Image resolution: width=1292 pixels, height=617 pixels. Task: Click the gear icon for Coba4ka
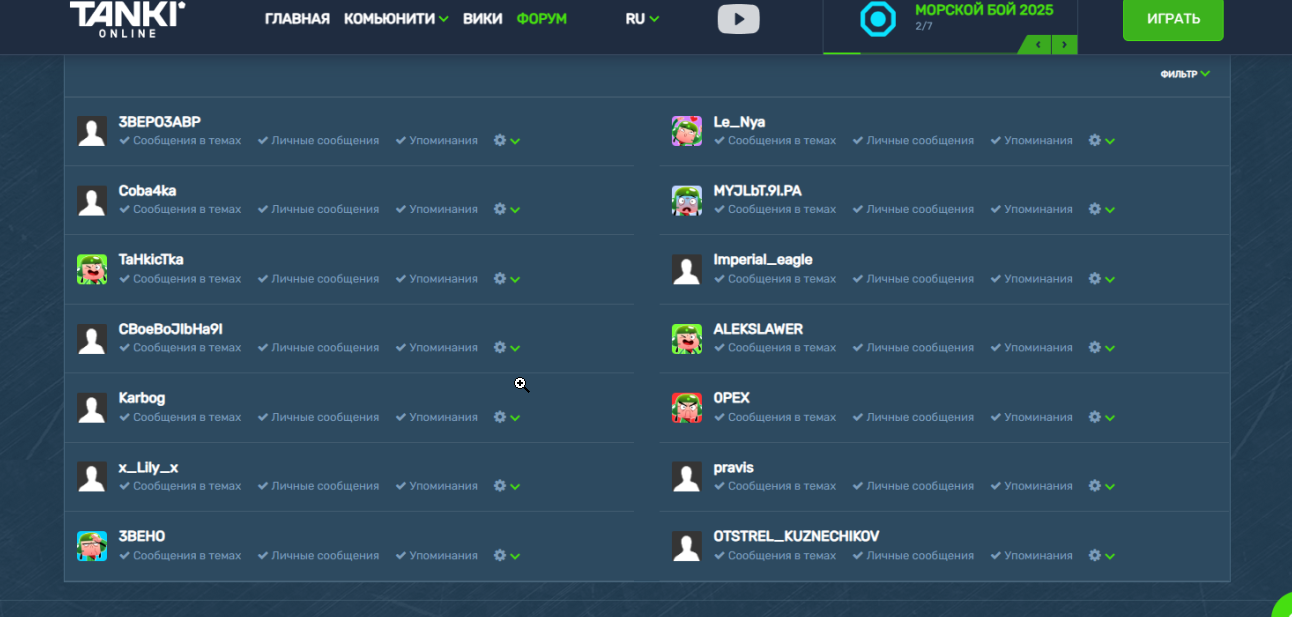tap(500, 209)
